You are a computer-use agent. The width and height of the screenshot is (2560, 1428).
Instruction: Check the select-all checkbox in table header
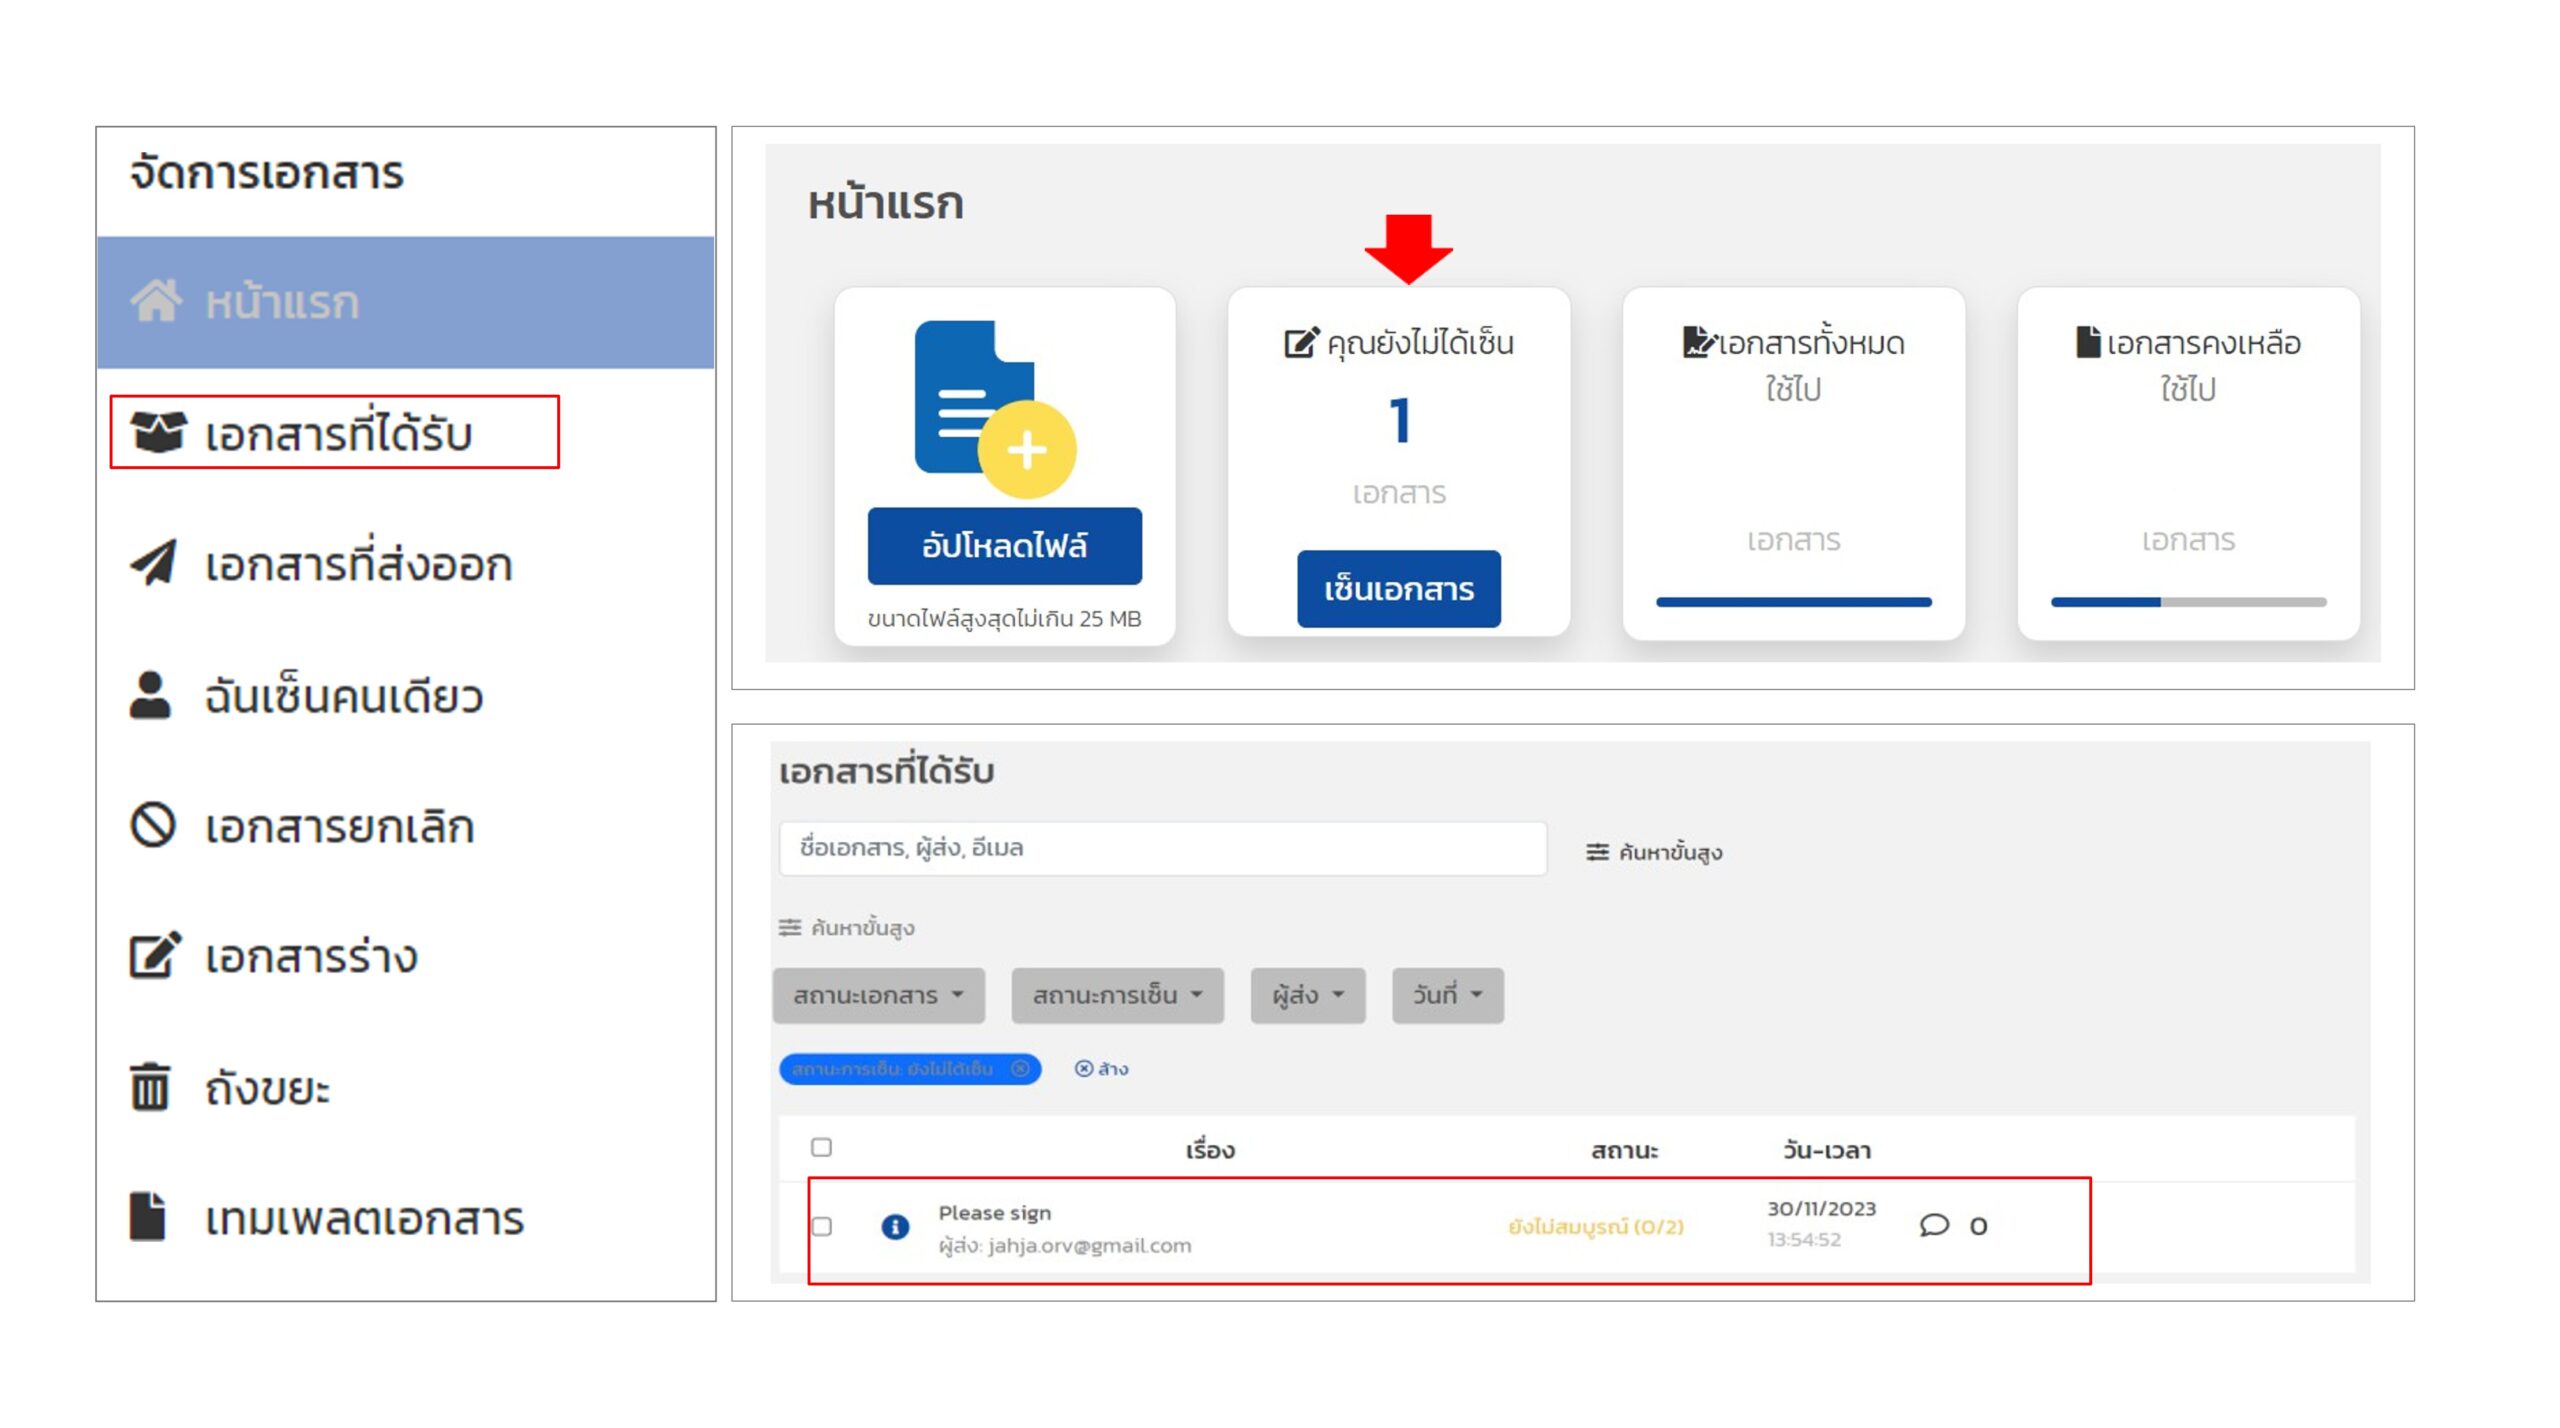[821, 1147]
